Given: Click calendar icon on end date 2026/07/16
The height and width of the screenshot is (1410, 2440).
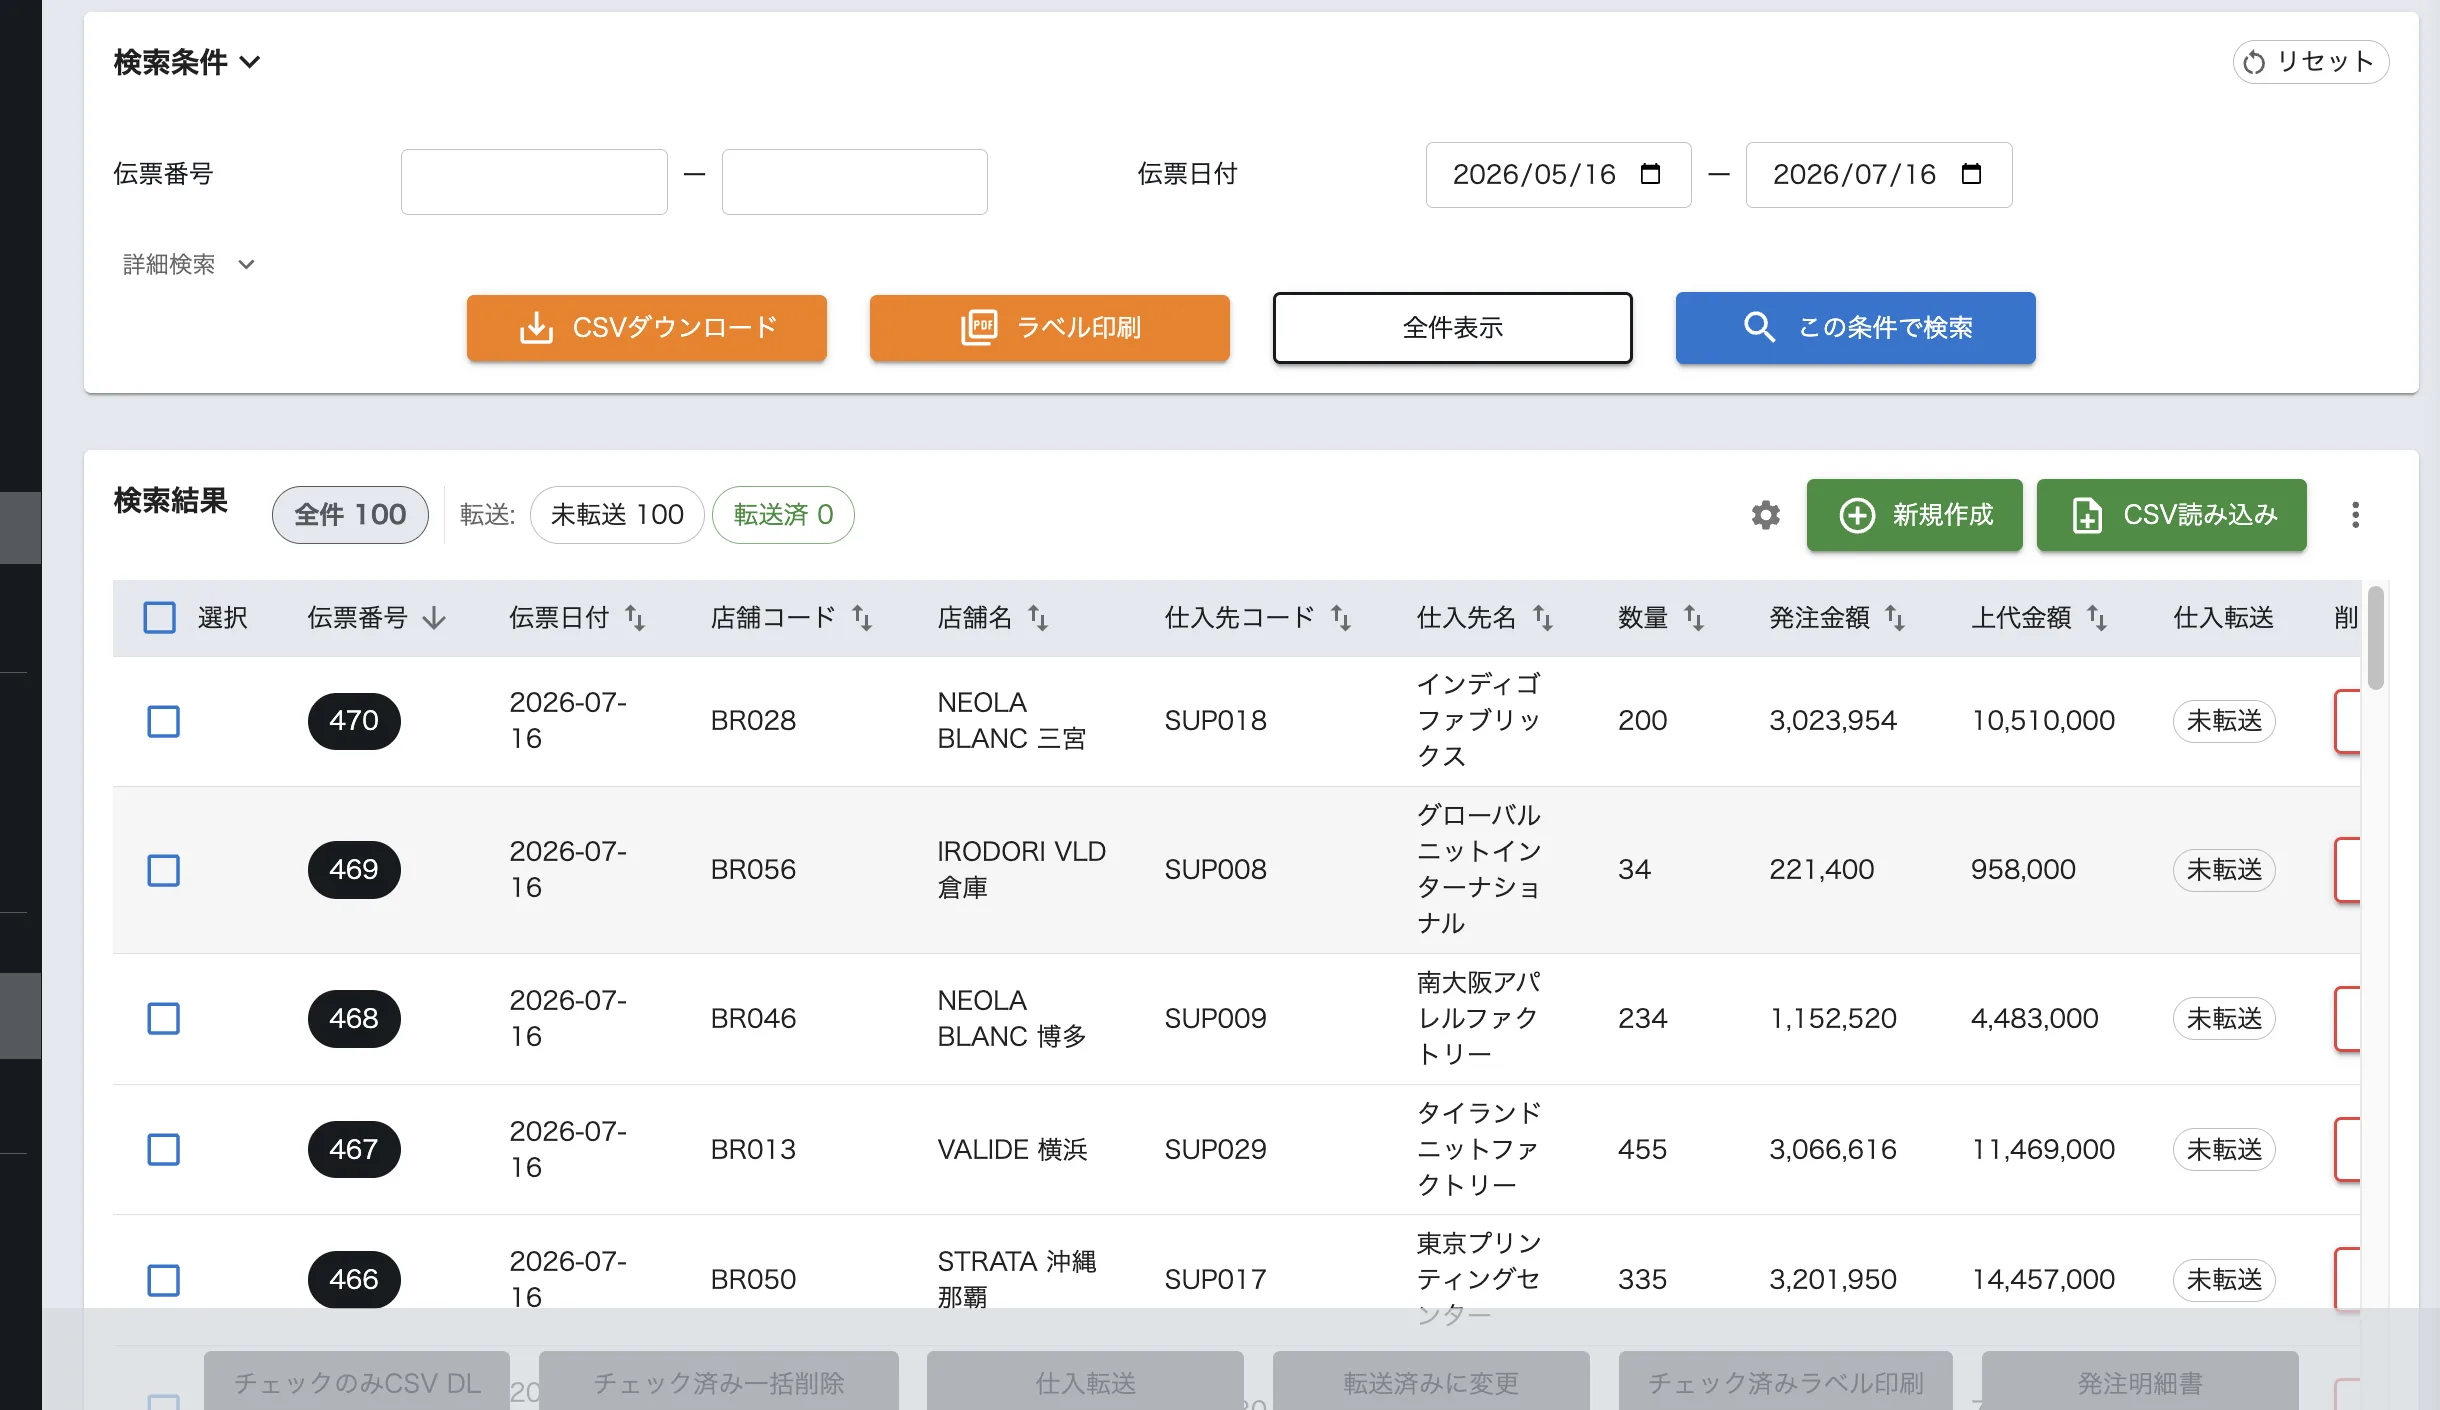Looking at the screenshot, I should [x=1971, y=174].
